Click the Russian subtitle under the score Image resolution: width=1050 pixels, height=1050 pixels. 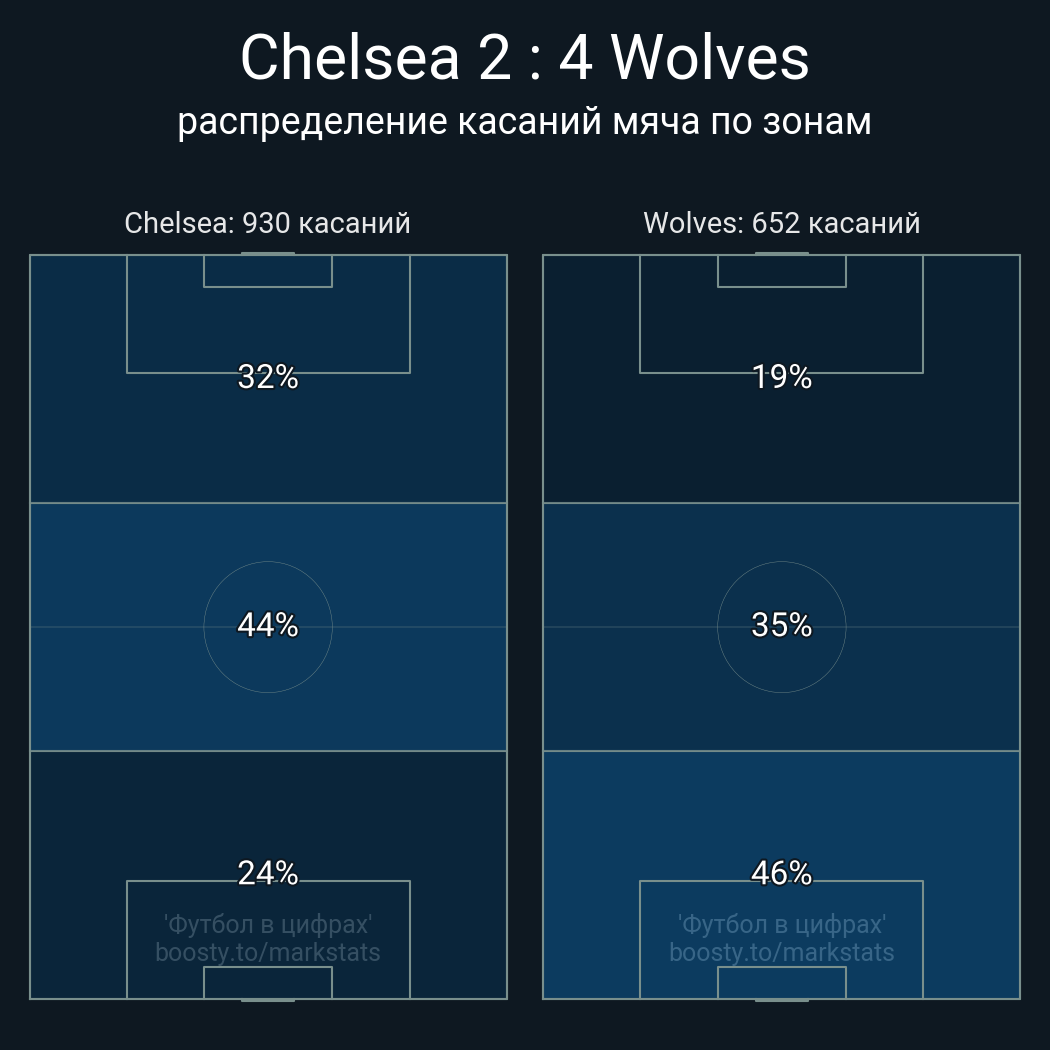click(524, 122)
